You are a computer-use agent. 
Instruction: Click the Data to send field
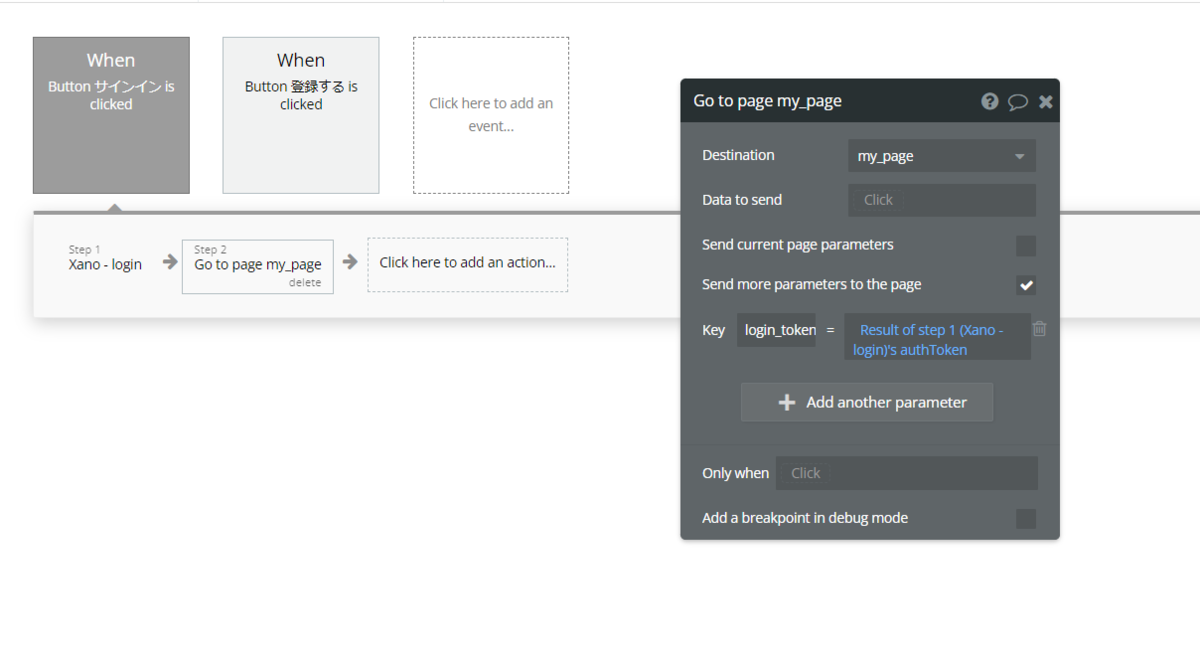[x=941, y=200]
